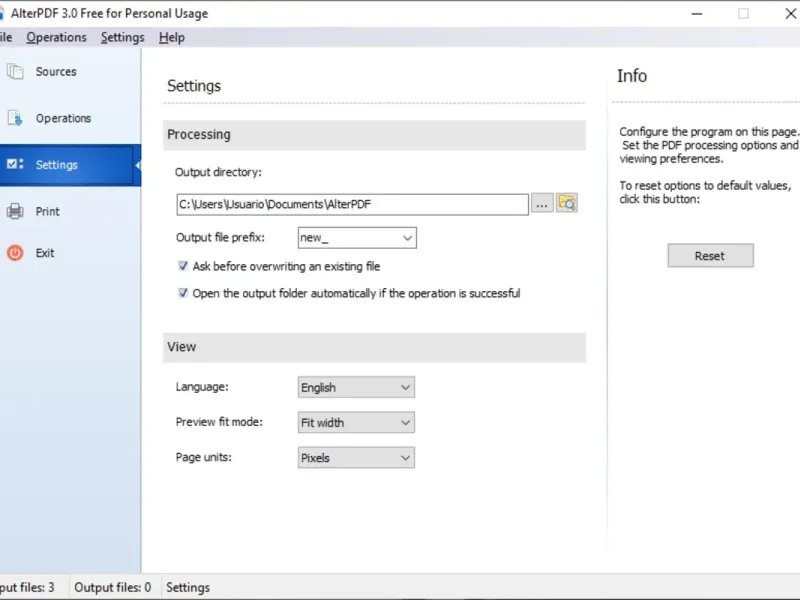Screen dimensions: 800x600
Task: Click the Sources sidebar icon
Action: pos(15,71)
